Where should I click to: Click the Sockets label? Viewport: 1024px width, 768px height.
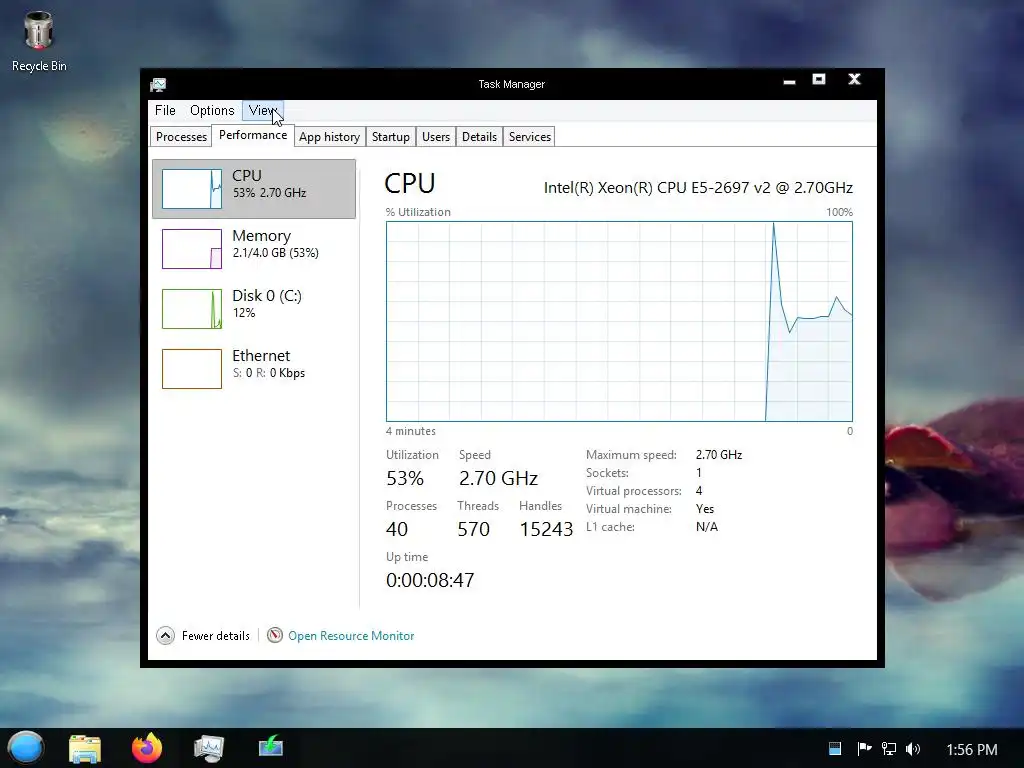(x=607, y=473)
